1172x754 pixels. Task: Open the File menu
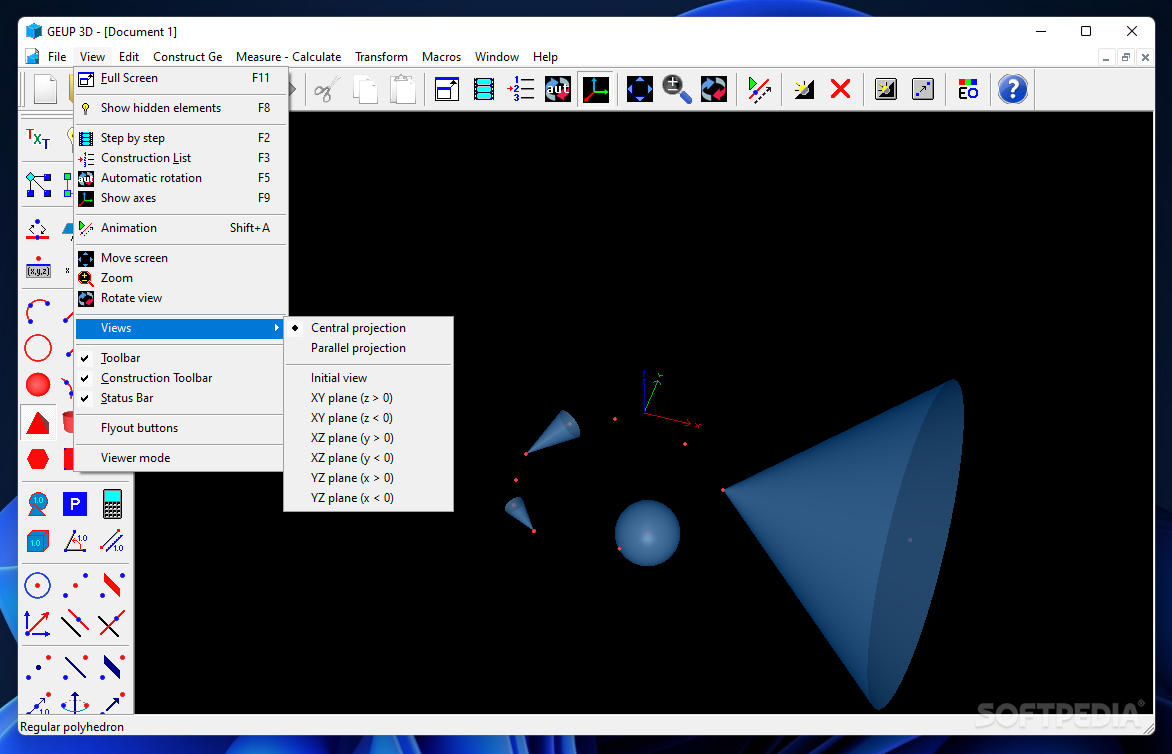pyautogui.click(x=57, y=57)
